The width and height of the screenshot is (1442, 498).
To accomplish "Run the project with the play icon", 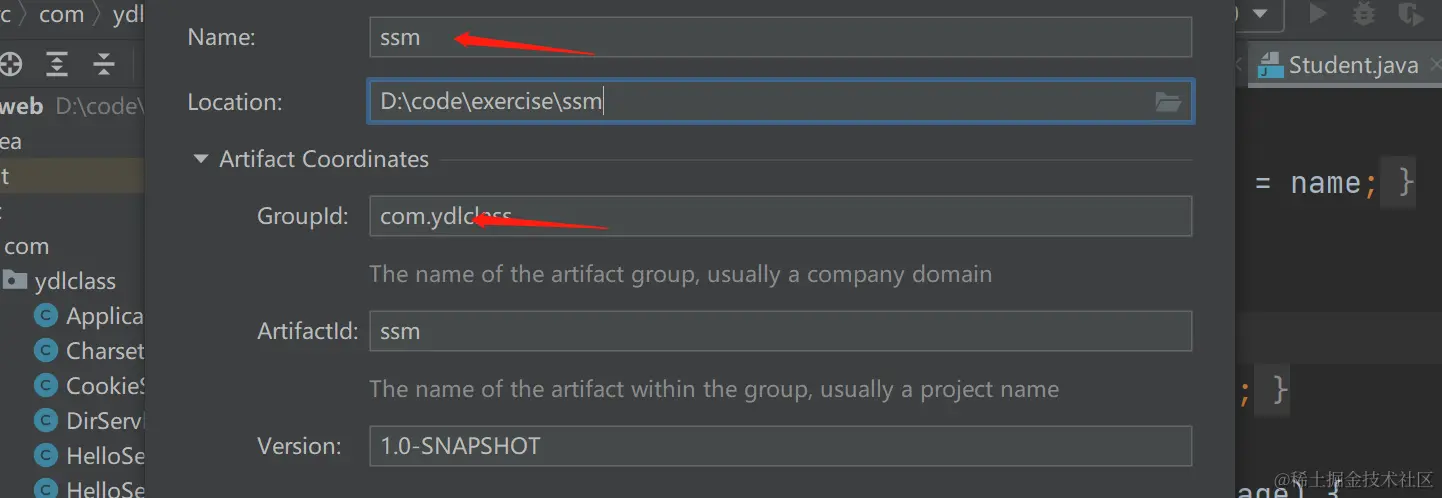I will (x=1317, y=14).
